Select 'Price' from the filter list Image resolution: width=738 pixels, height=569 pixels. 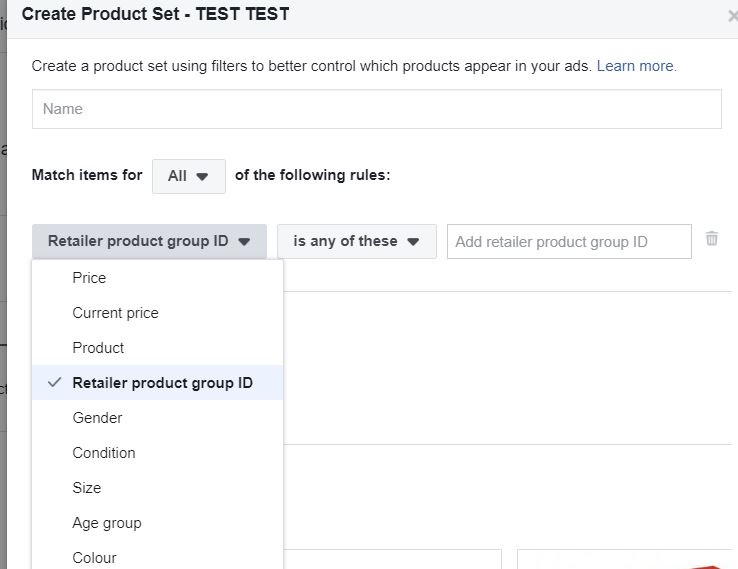[89, 278]
